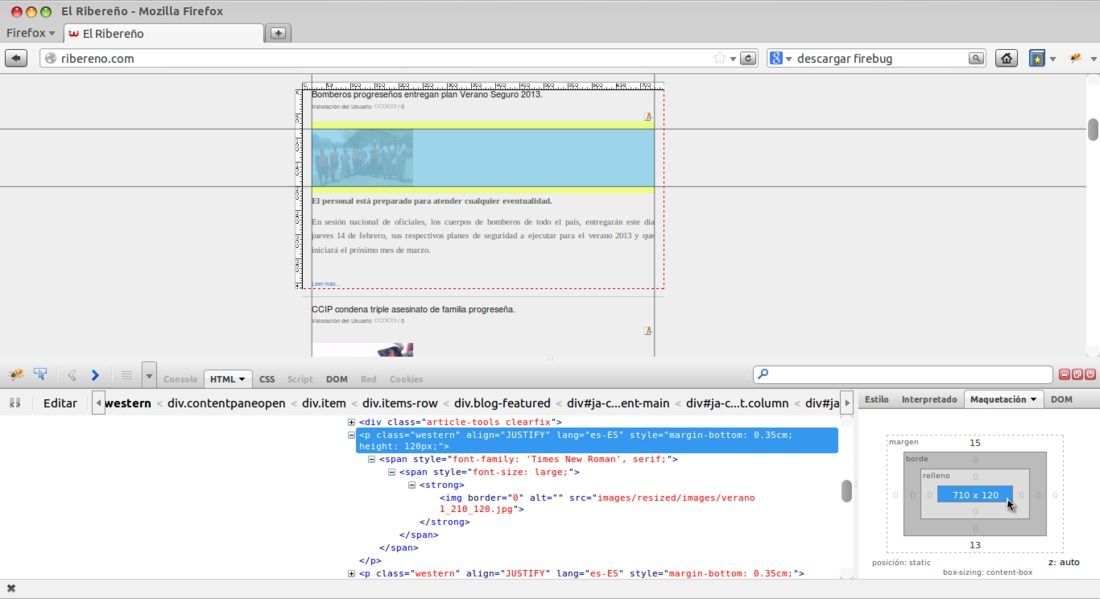Viewport: 1100px width, 599px height.
Task: Switch to the Script panel
Action: click(x=300, y=379)
